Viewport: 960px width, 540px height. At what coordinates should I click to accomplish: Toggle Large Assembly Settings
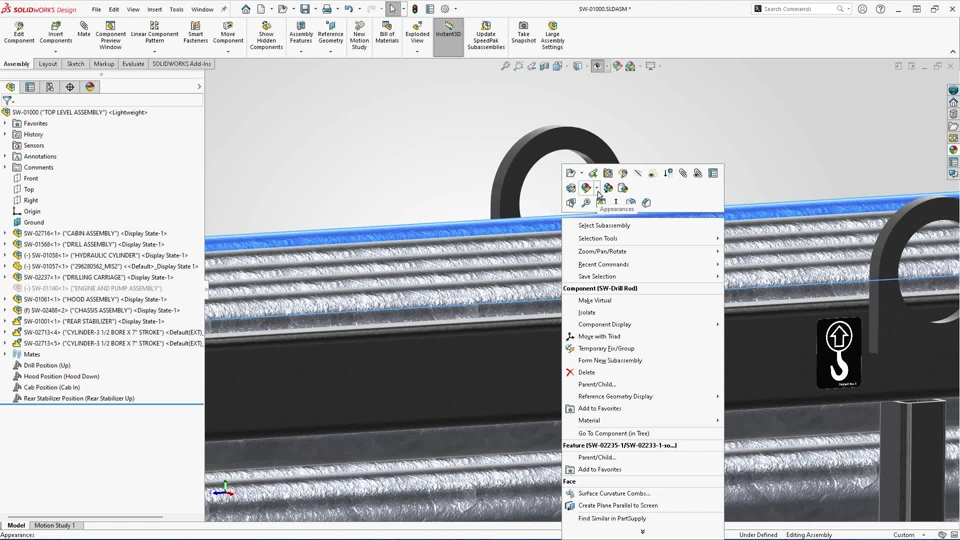pyautogui.click(x=552, y=34)
